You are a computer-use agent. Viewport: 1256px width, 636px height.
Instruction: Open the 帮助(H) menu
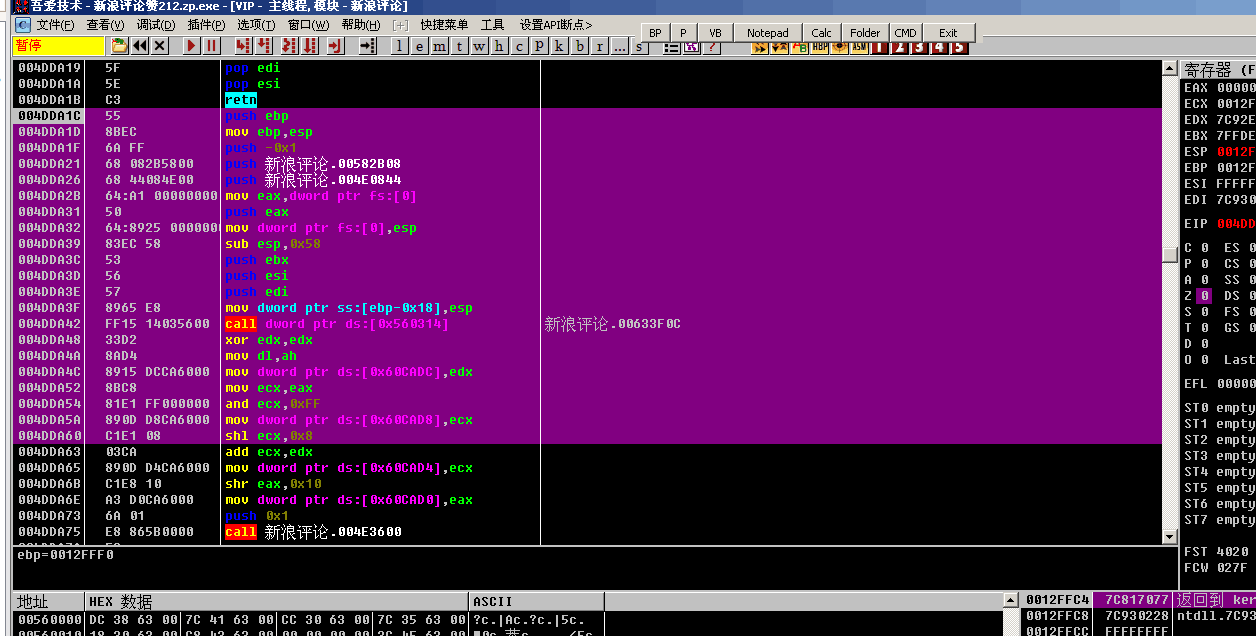coord(360,25)
